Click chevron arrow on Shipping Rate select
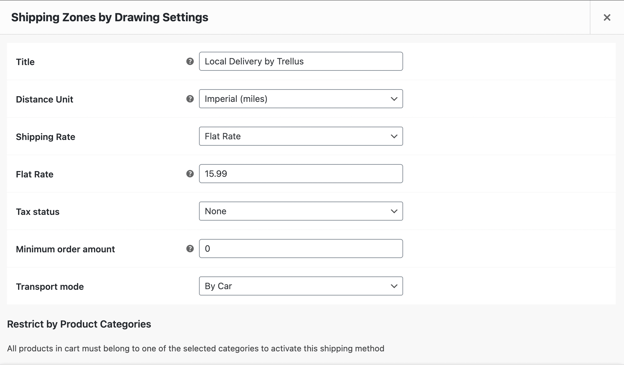The height and width of the screenshot is (365, 624). [394, 136]
